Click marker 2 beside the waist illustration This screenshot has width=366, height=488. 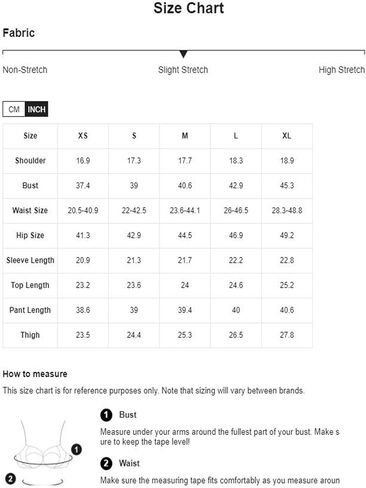click(x=11, y=479)
